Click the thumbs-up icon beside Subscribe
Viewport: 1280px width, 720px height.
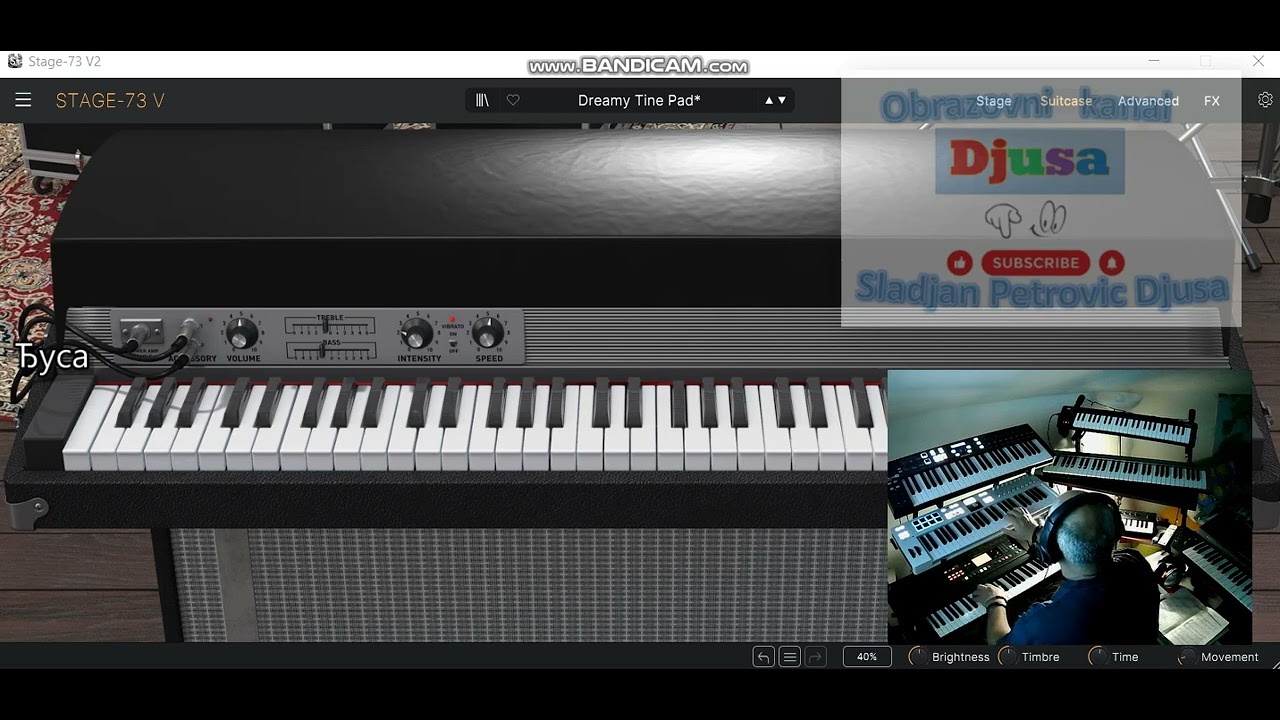click(x=960, y=263)
